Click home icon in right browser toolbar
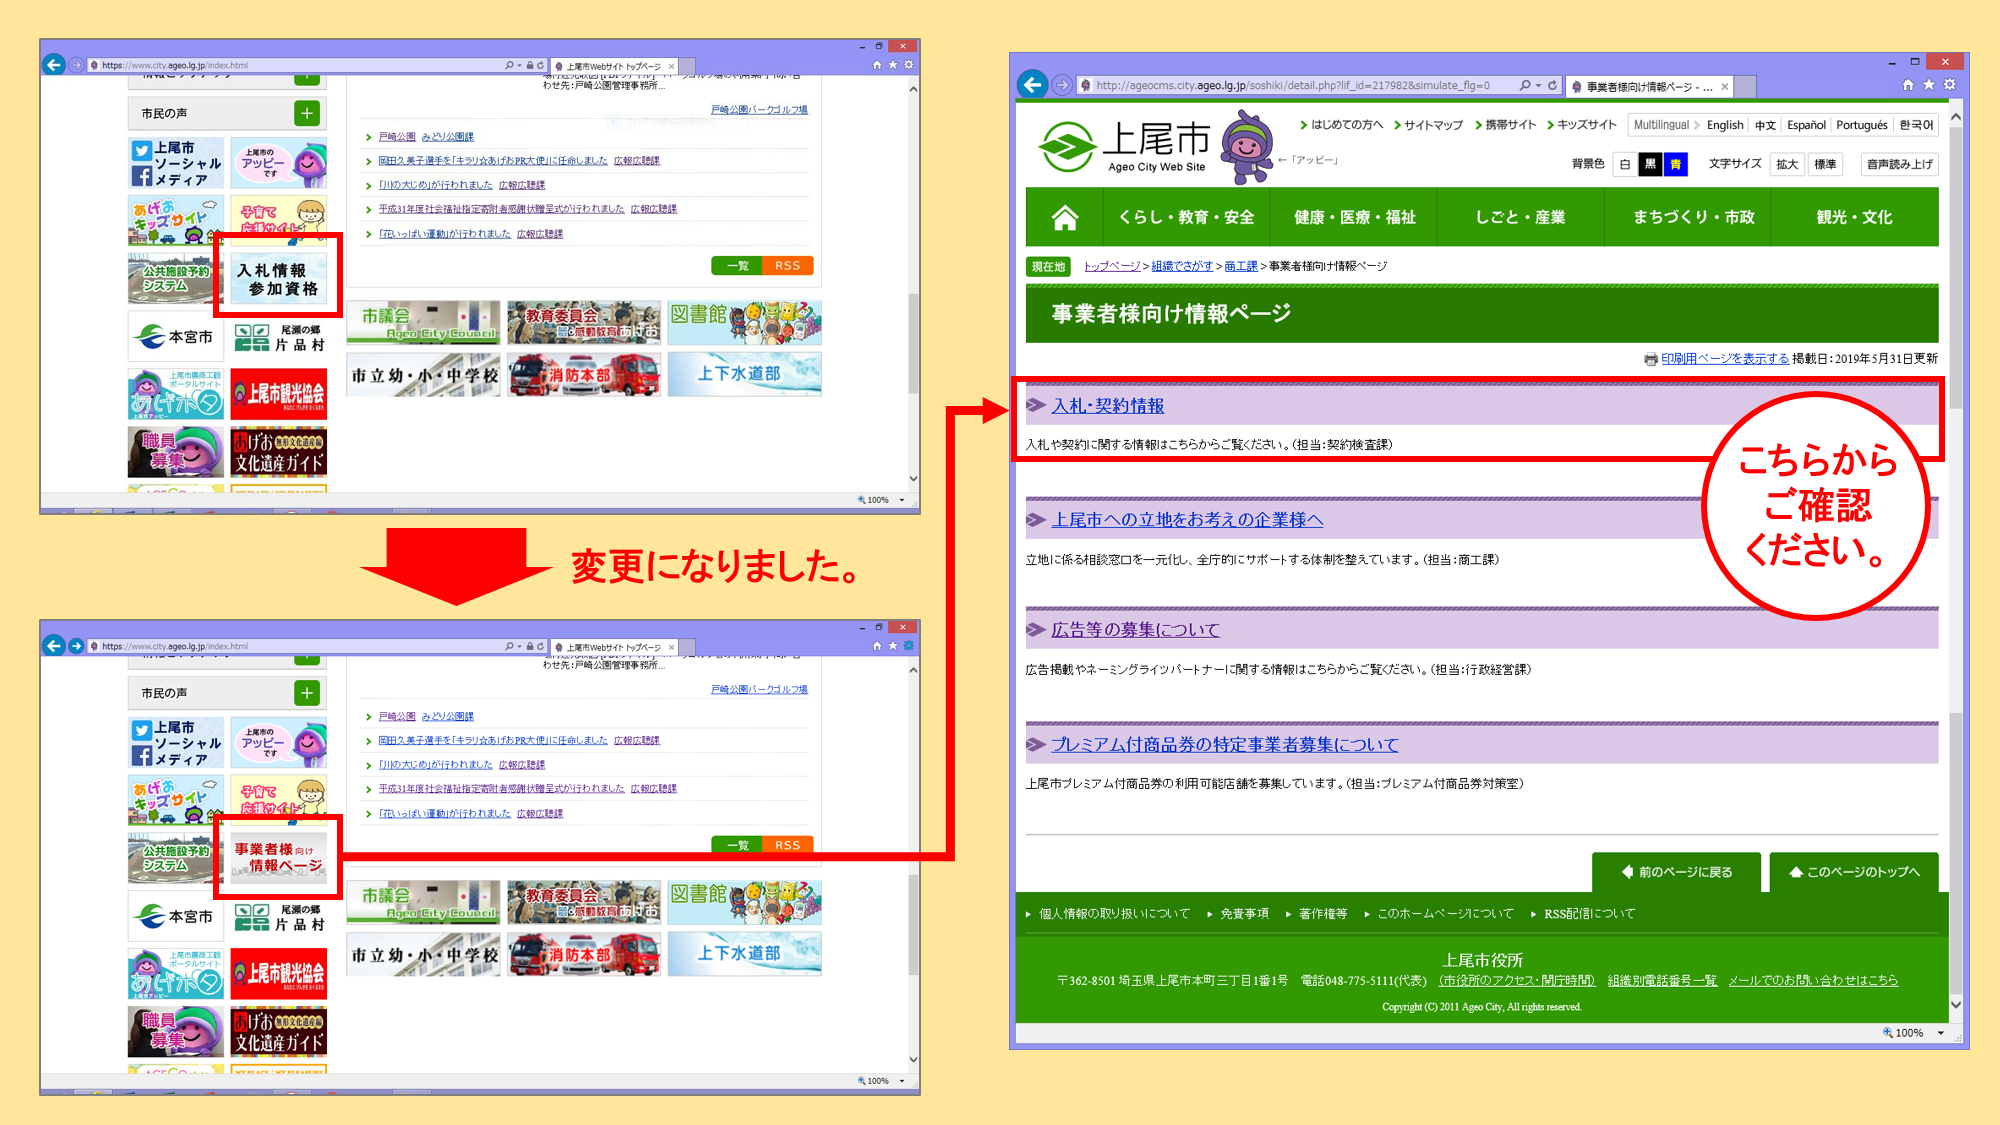 click(1908, 85)
